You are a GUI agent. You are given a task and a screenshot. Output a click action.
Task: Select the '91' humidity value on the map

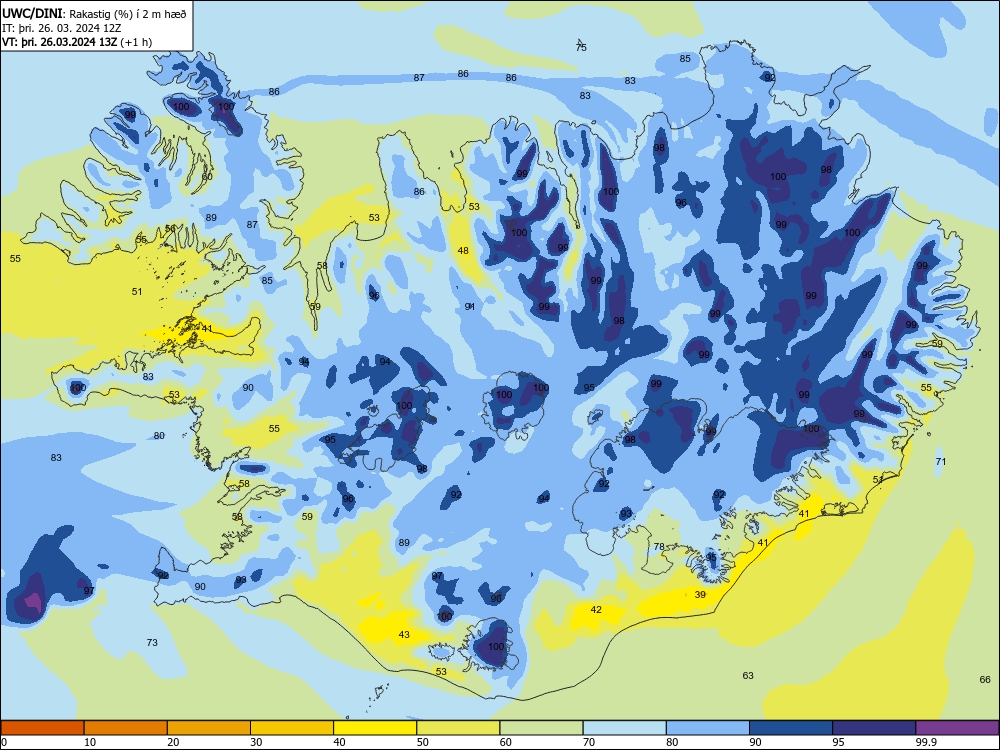point(470,307)
